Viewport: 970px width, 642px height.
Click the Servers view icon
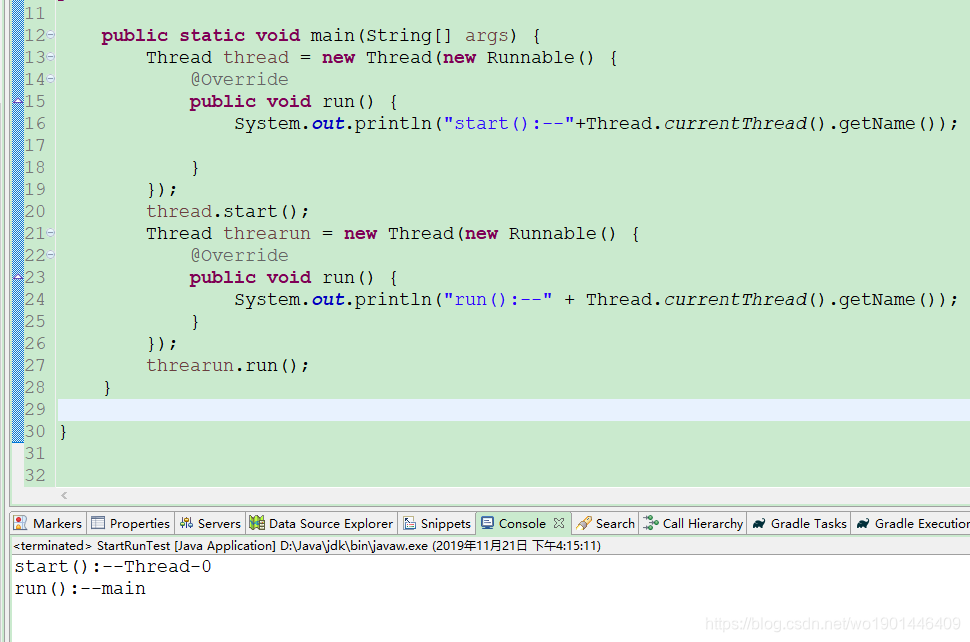[185, 523]
